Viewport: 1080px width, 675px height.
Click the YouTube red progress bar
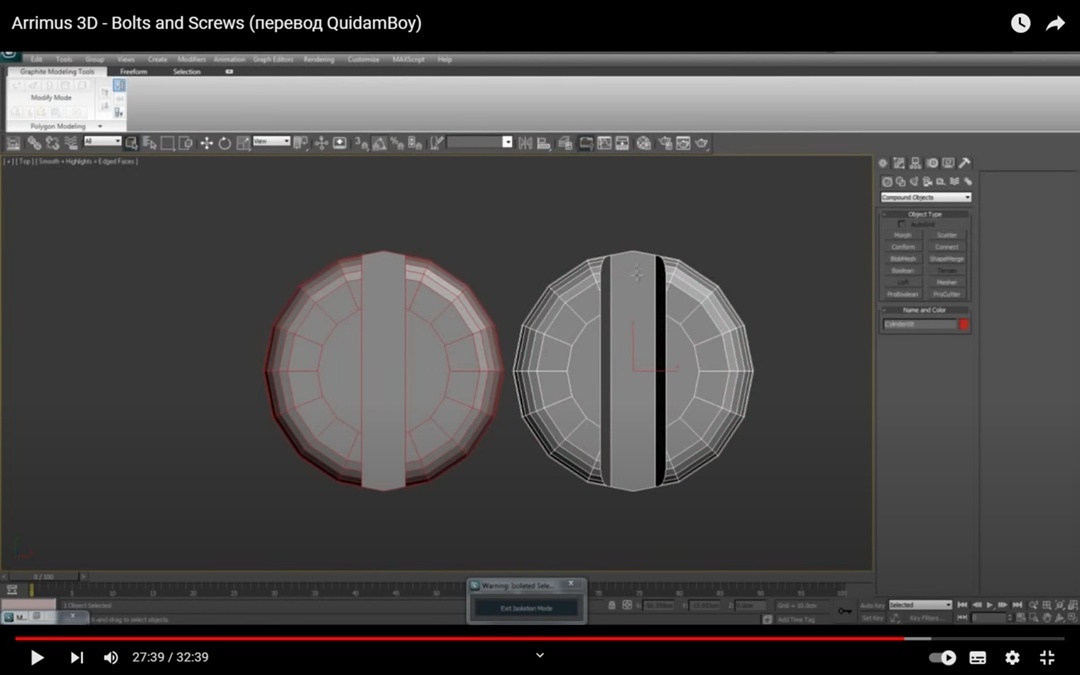[x=459, y=638]
